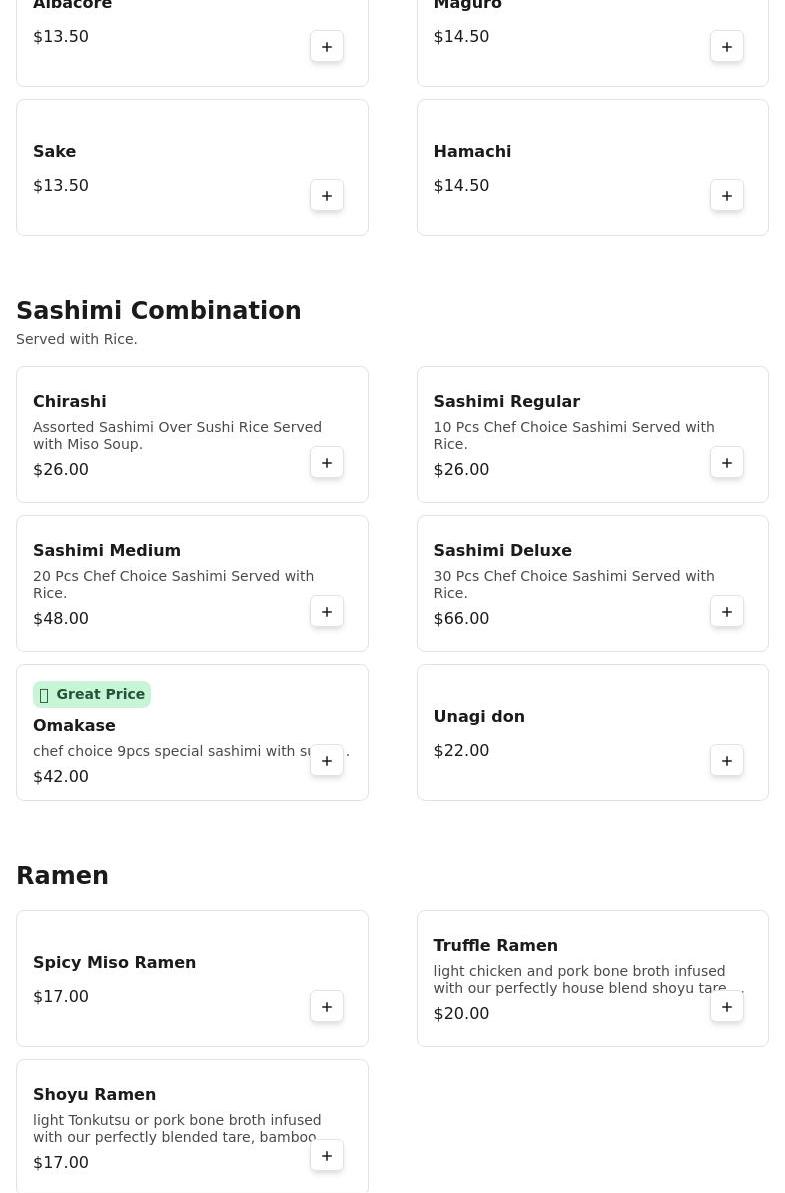Open the Omakase item title
The width and height of the screenshot is (785, 1193).
74,725
